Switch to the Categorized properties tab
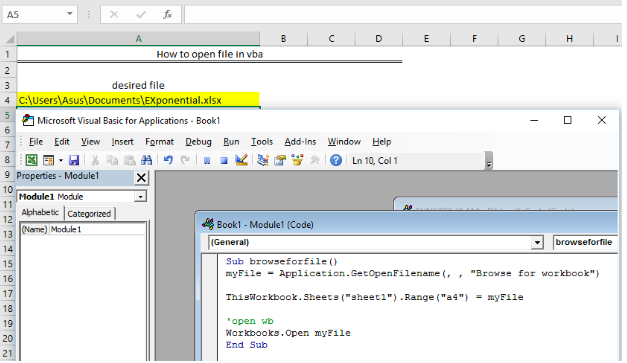The height and width of the screenshot is (363, 627). (89, 213)
